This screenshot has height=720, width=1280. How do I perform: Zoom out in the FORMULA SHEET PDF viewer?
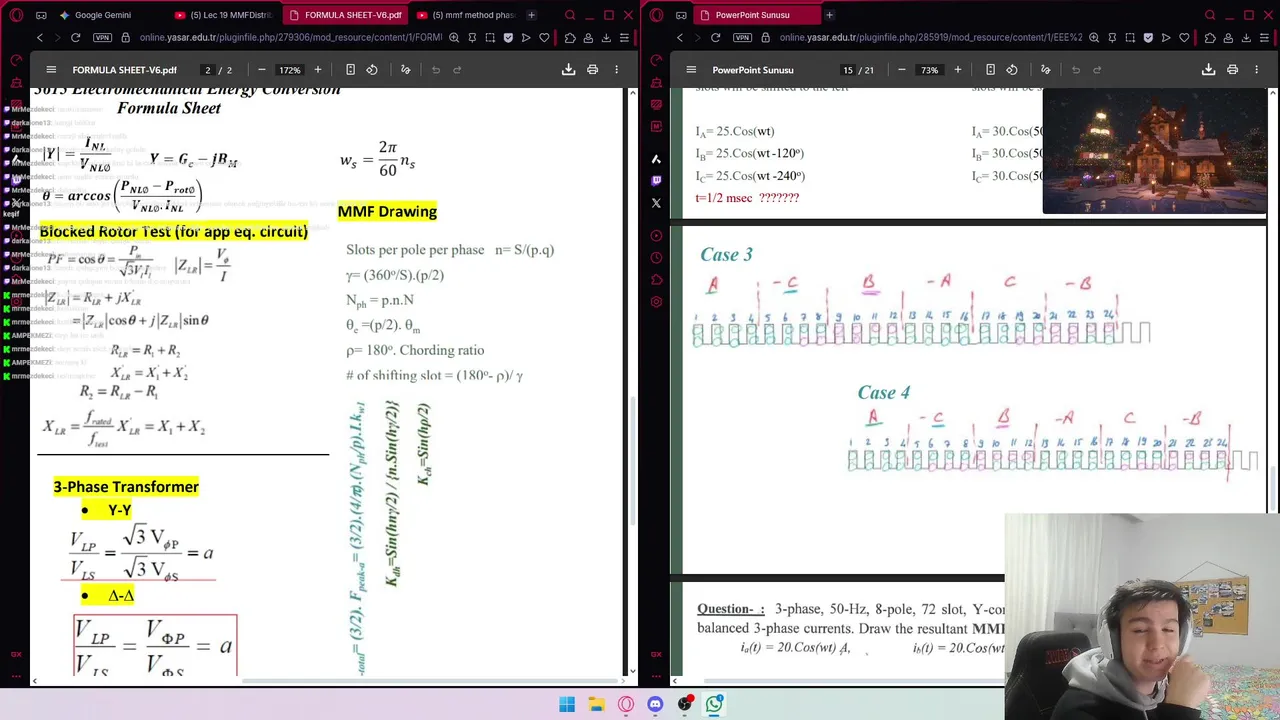[261, 70]
